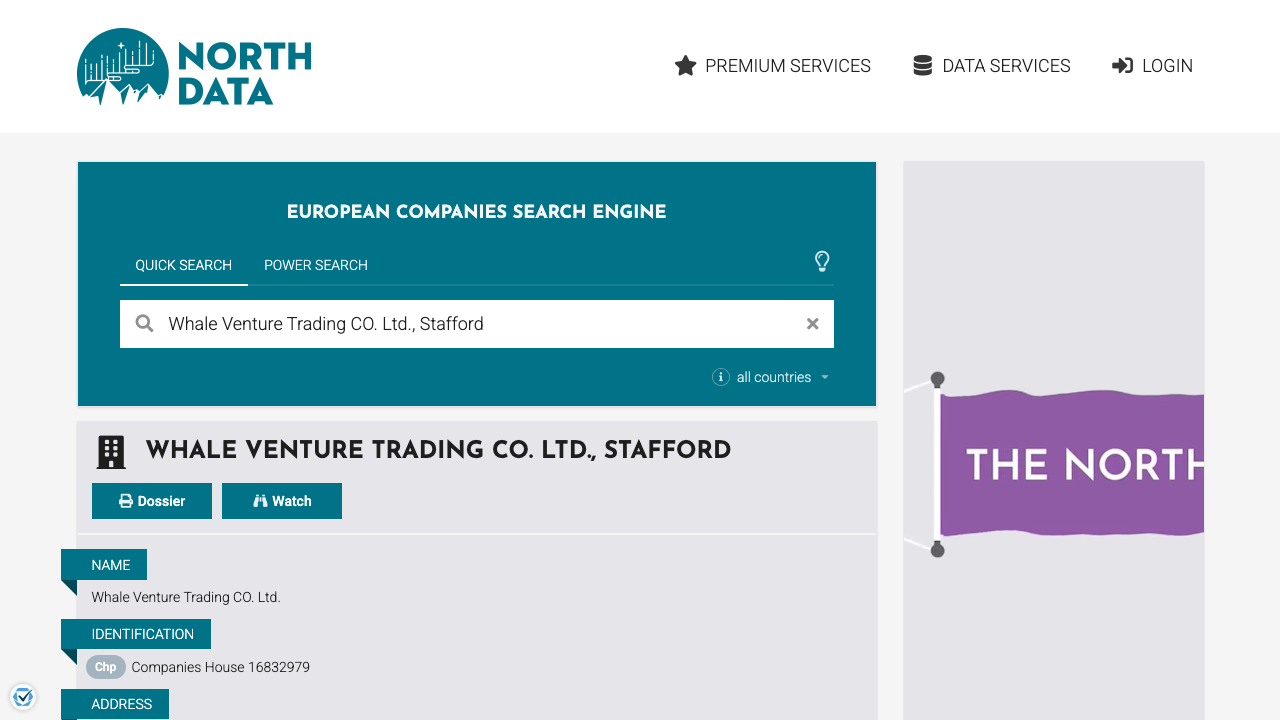
Task: Click the magnifying glass in search bar
Action: pyautogui.click(x=144, y=323)
